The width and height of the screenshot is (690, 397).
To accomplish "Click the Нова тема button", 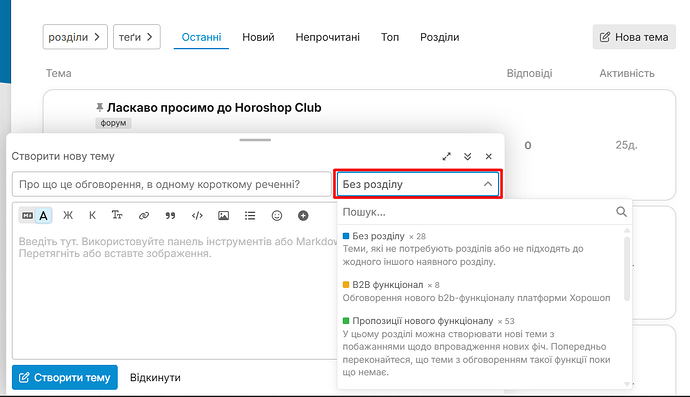I will coord(634,37).
